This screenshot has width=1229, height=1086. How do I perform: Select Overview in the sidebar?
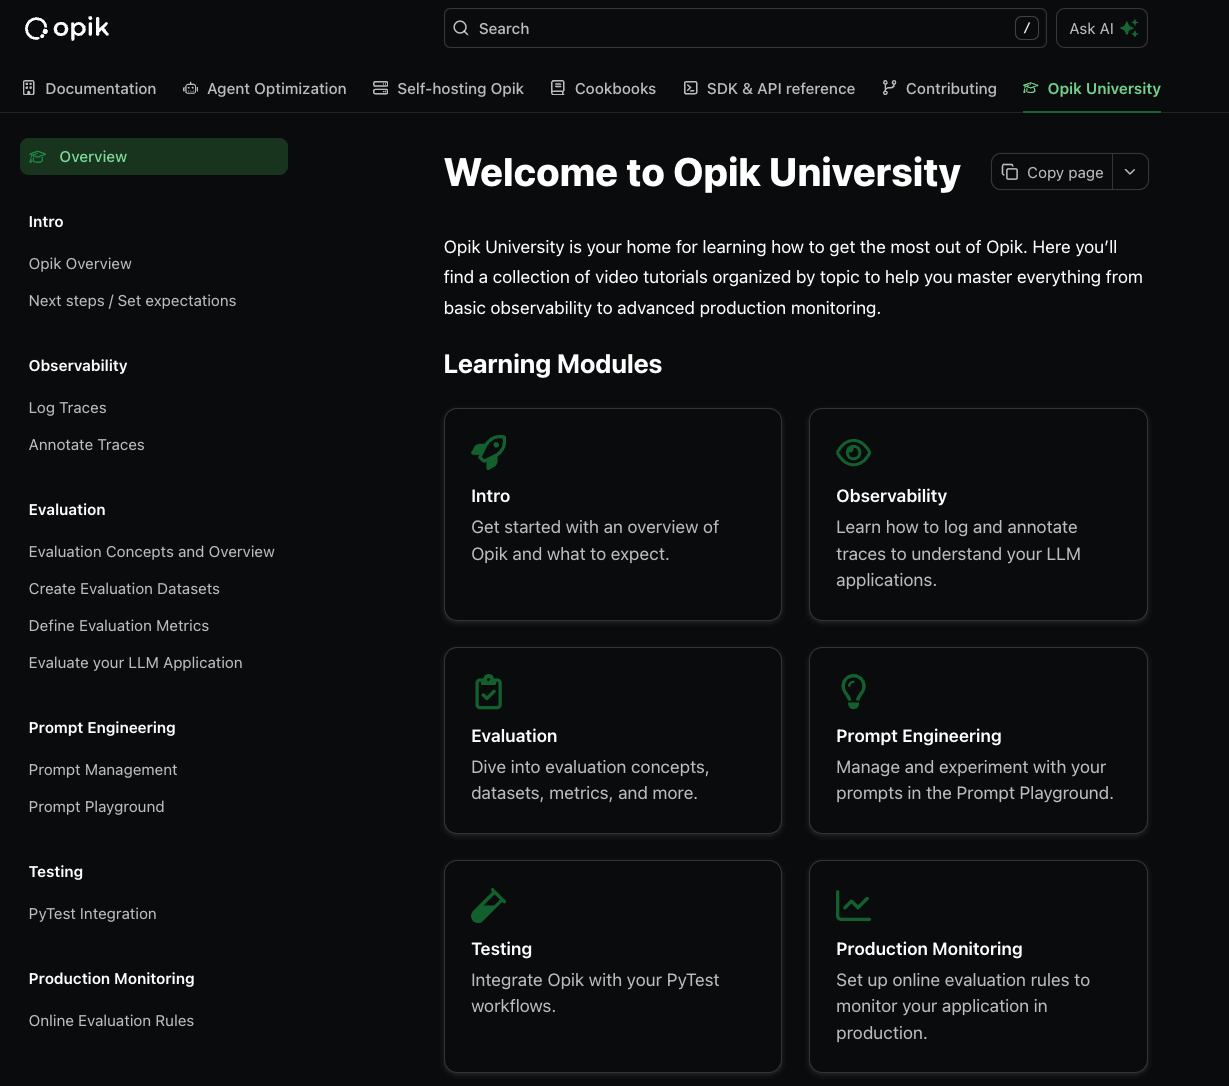click(154, 156)
